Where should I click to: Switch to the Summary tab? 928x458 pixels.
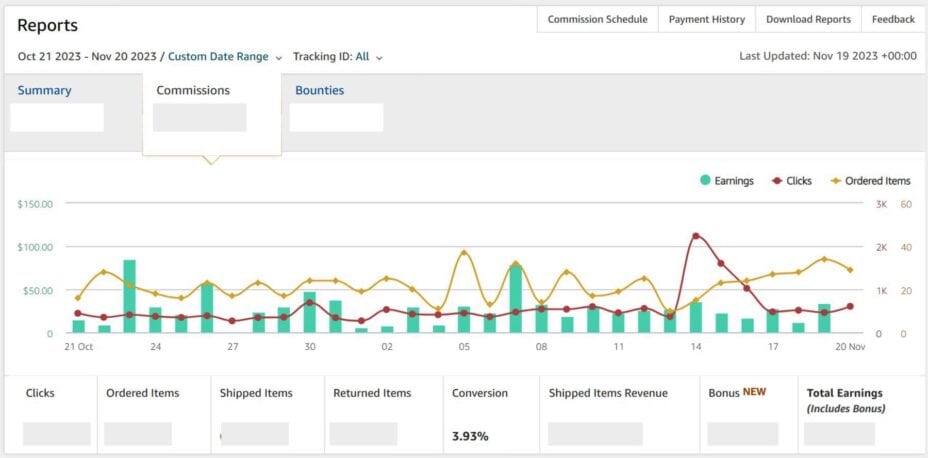[x=44, y=90]
